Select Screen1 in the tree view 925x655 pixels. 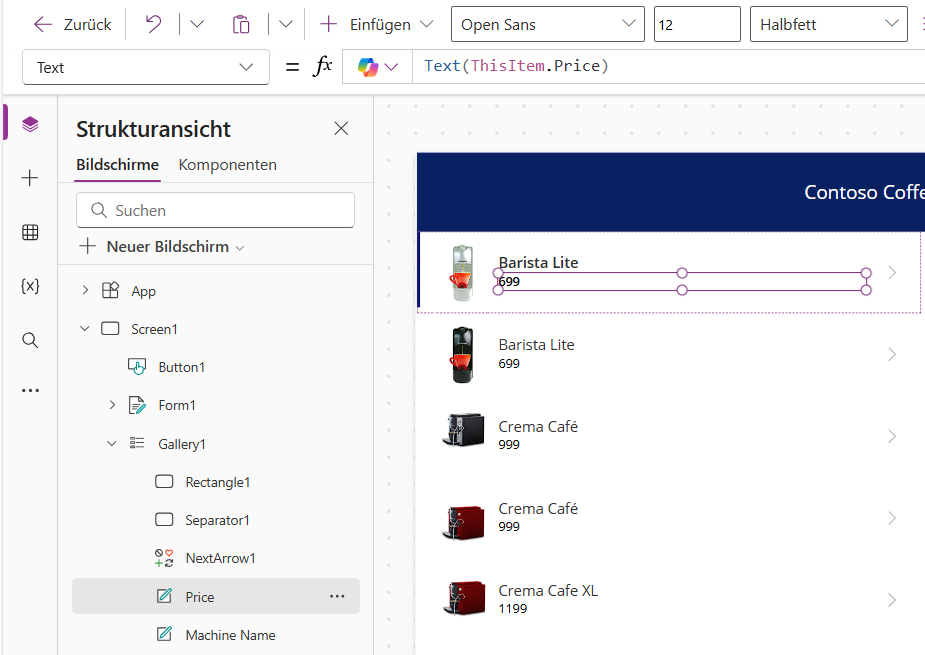click(x=154, y=329)
